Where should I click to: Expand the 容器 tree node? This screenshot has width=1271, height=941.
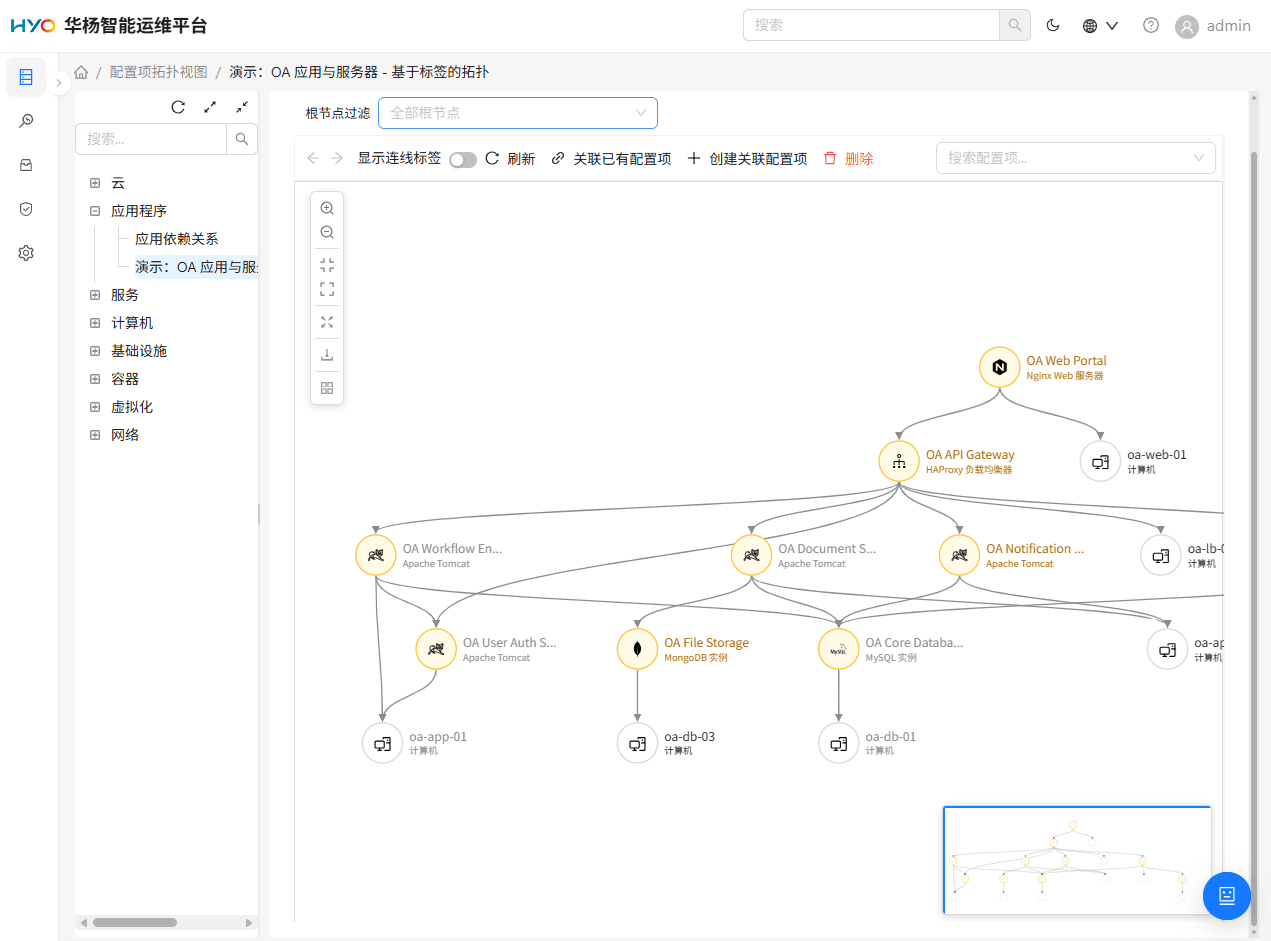point(95,379)
